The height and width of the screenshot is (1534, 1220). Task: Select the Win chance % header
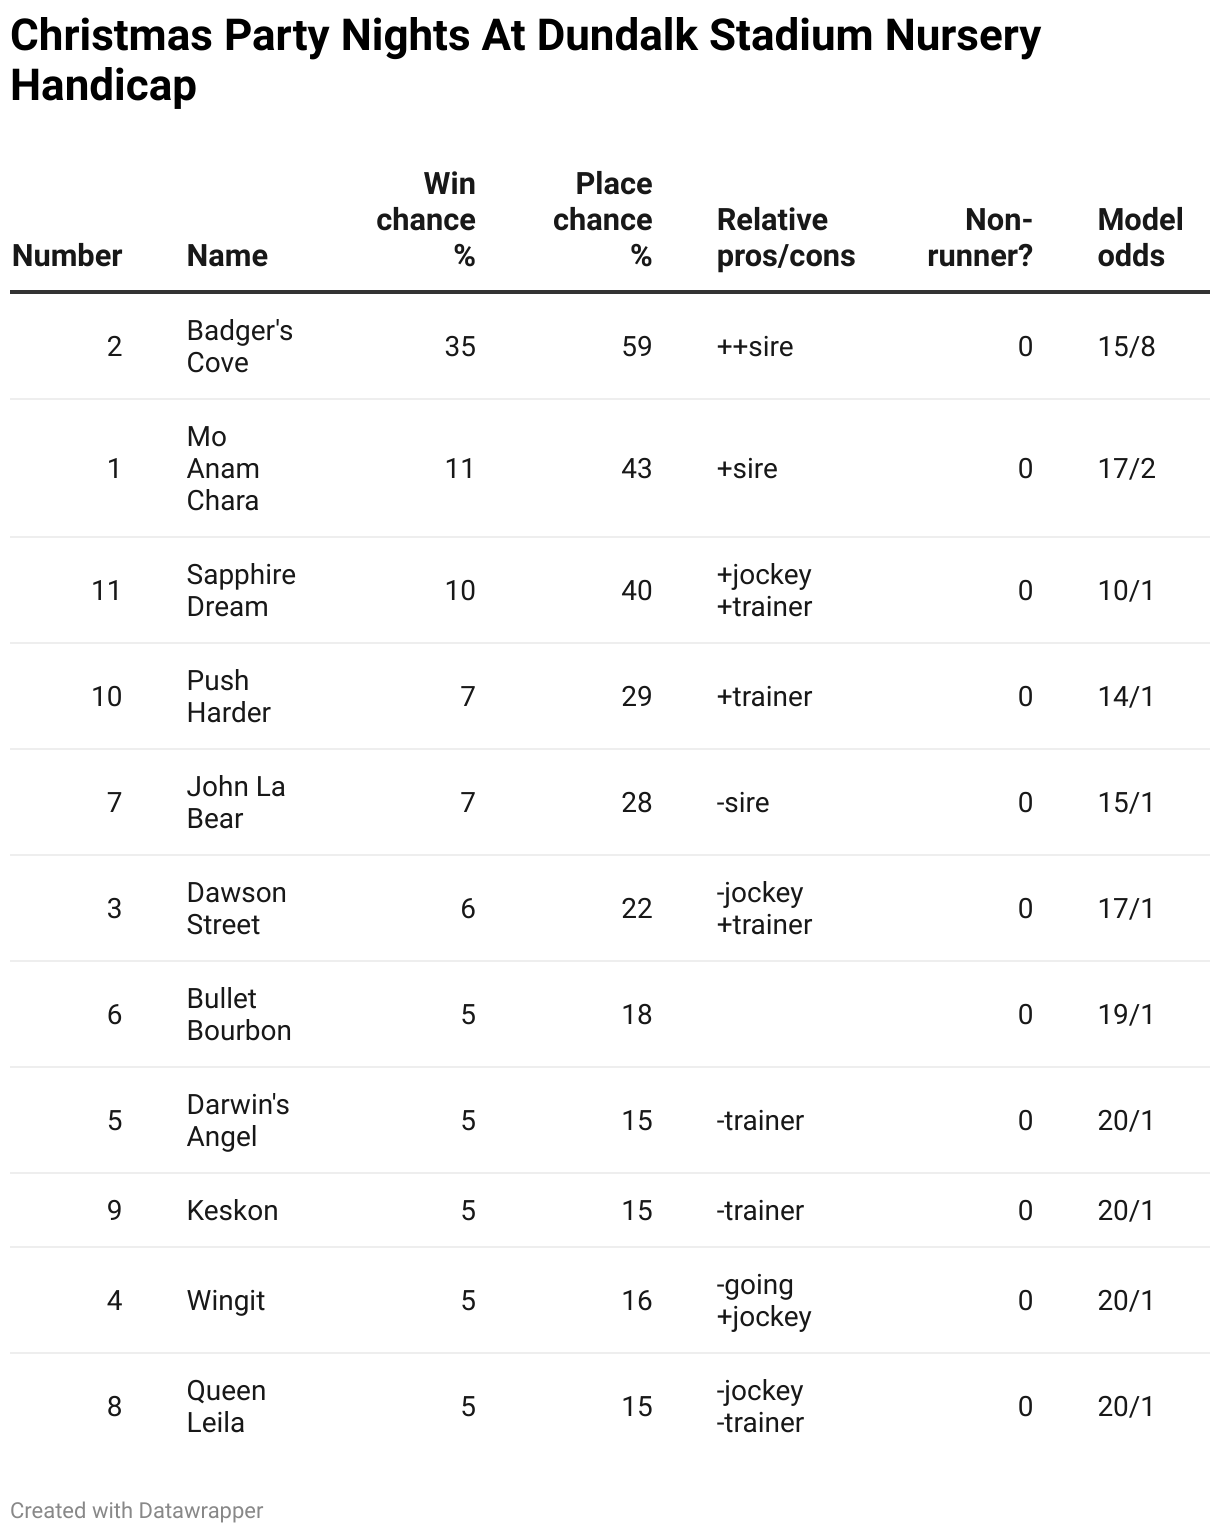point(426,219)
